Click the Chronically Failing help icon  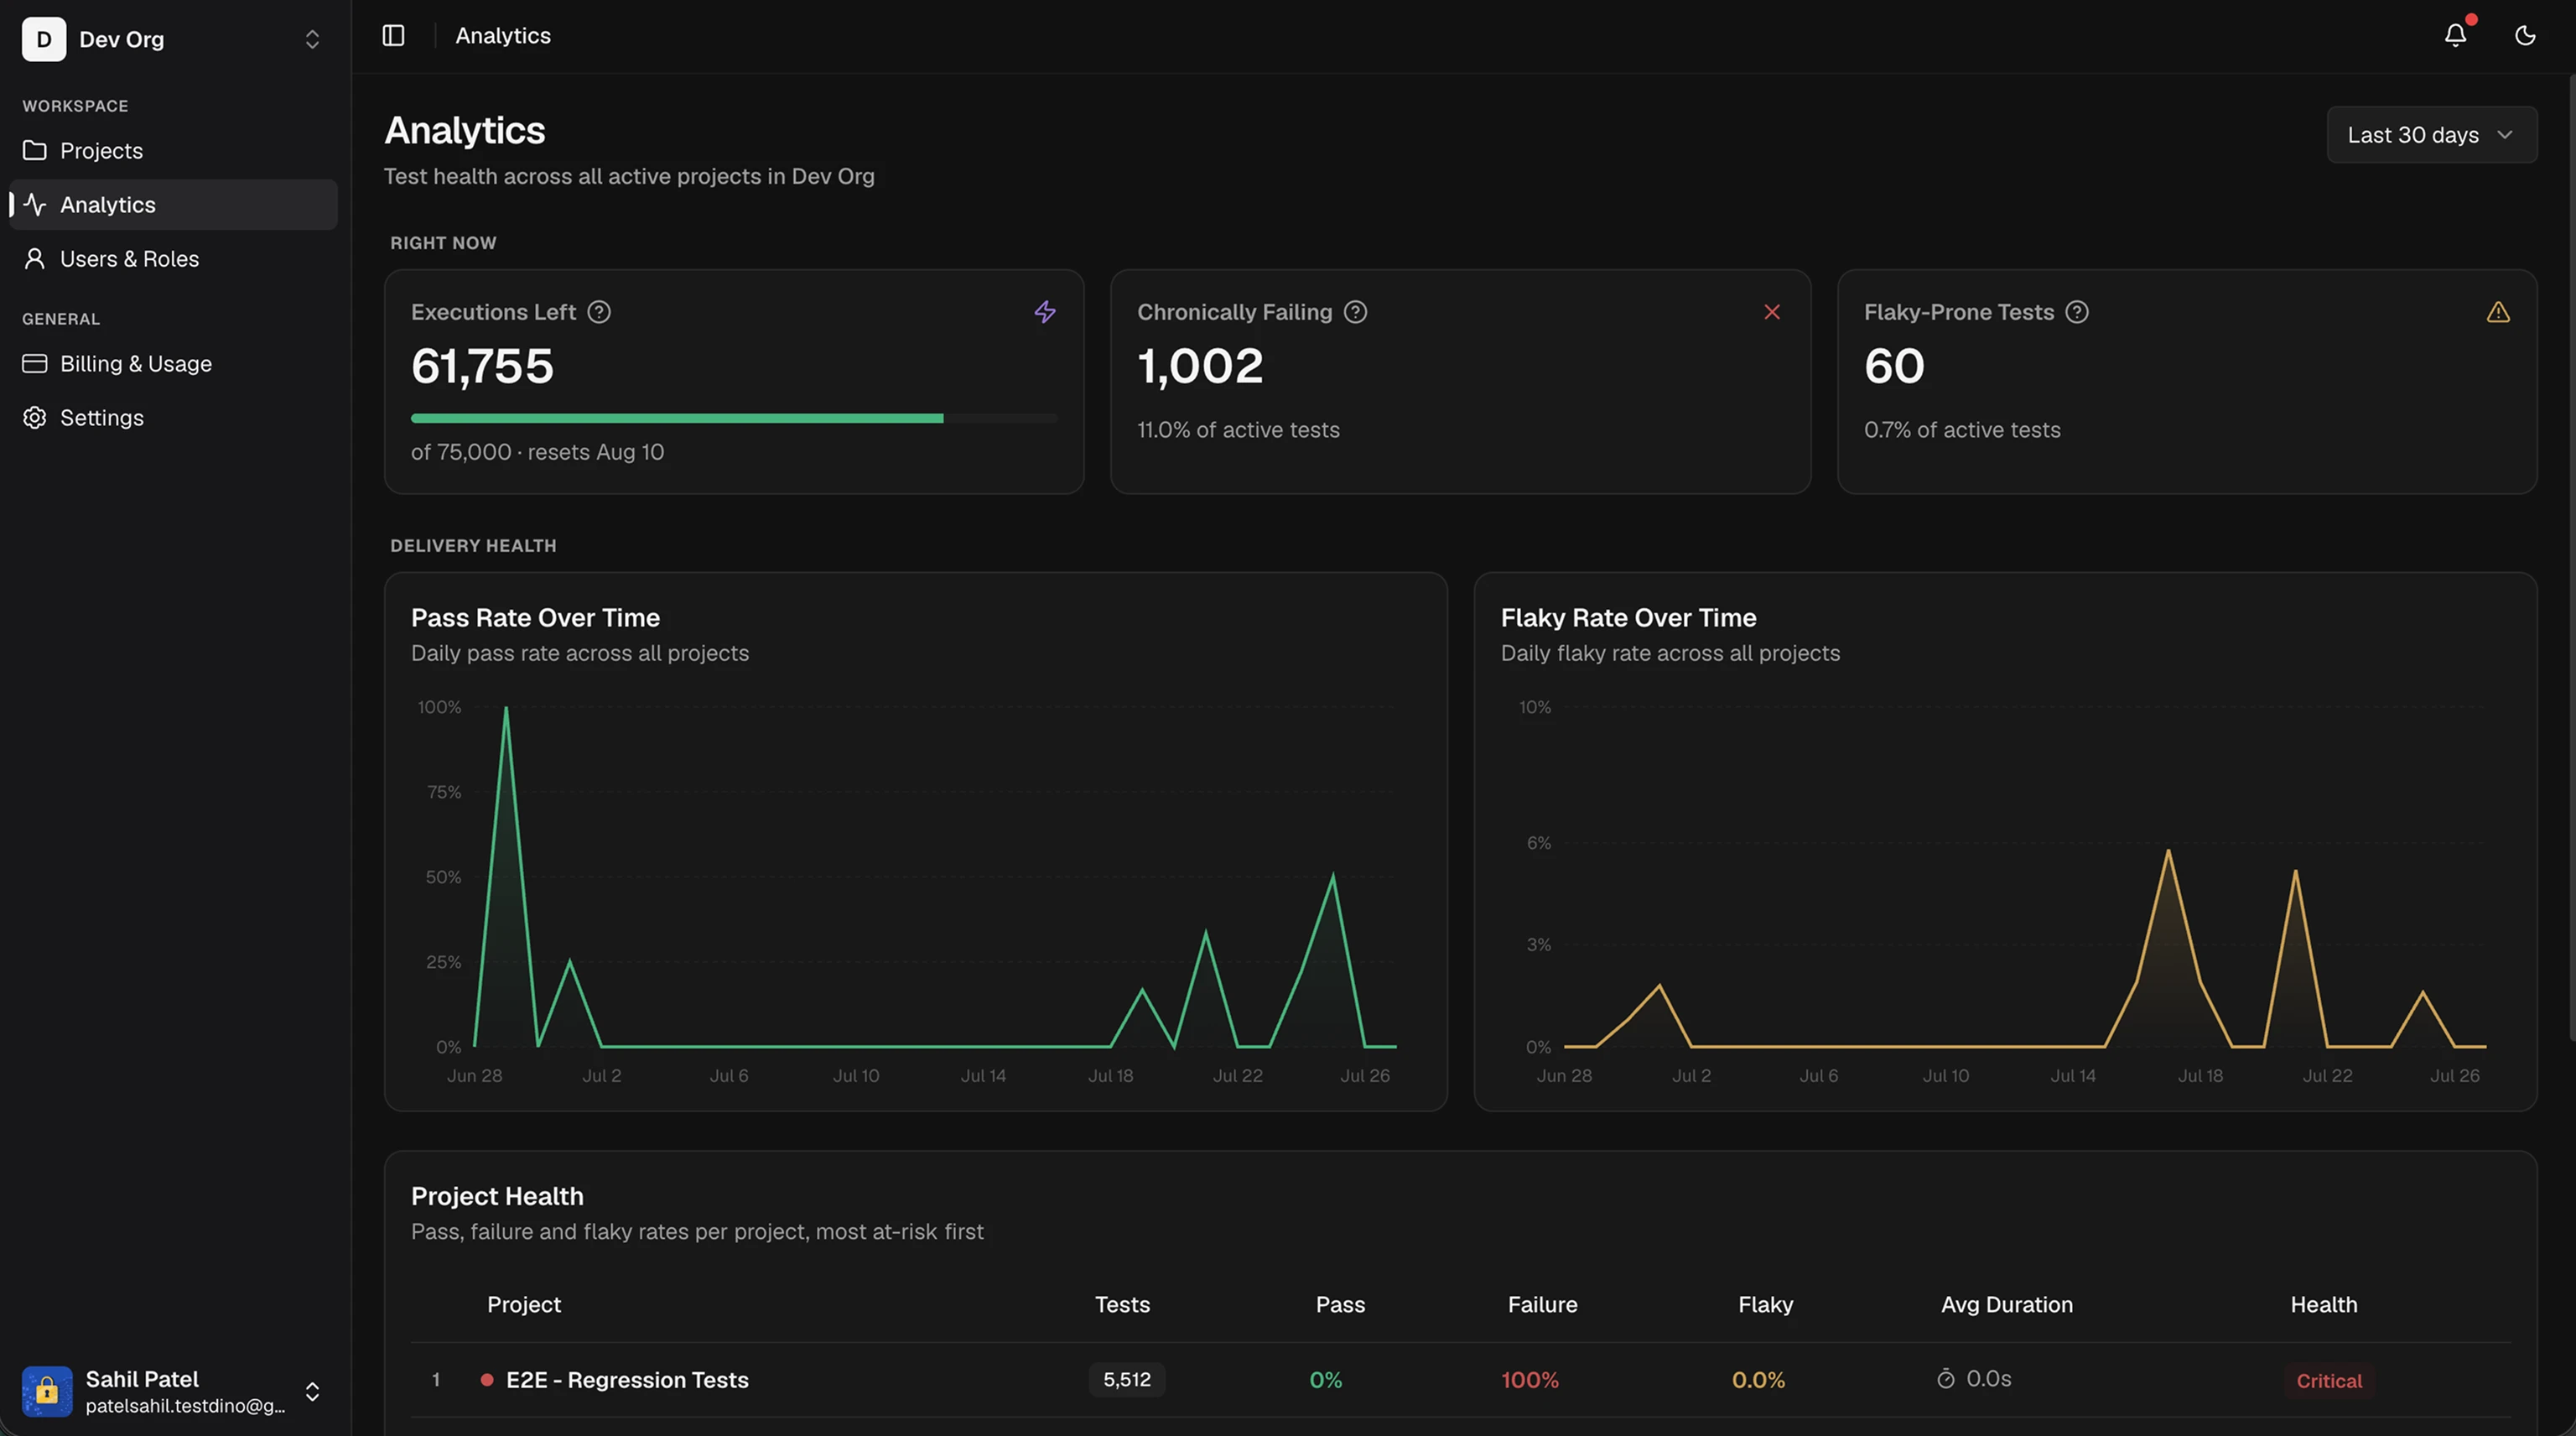(1355, 312)
